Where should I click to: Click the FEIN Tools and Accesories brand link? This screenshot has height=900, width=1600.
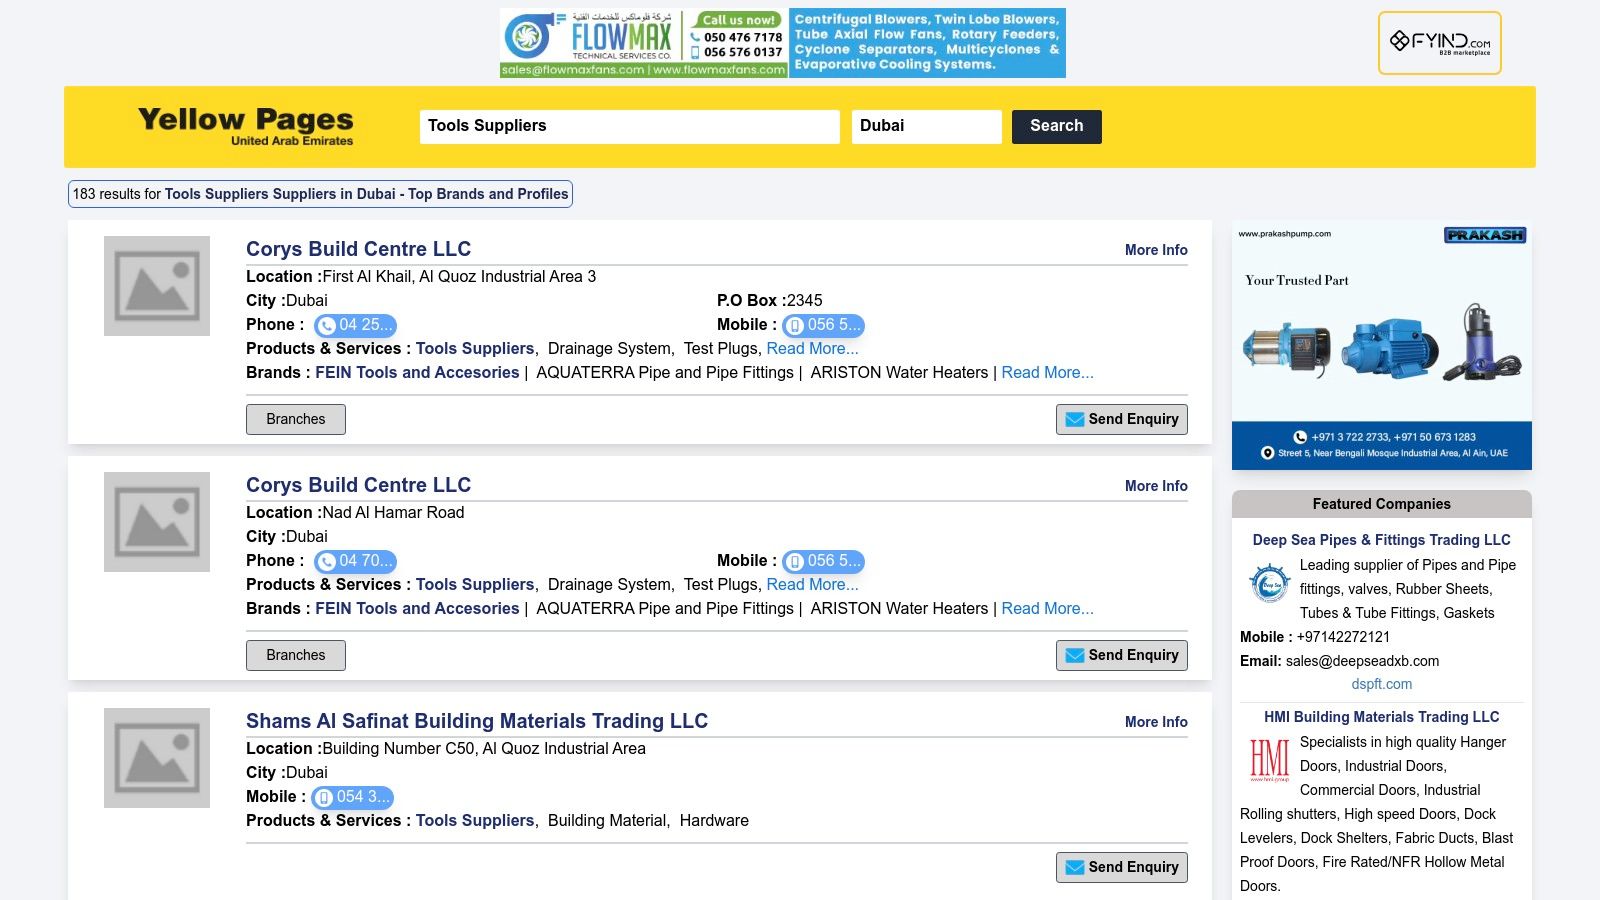point(417,372)
